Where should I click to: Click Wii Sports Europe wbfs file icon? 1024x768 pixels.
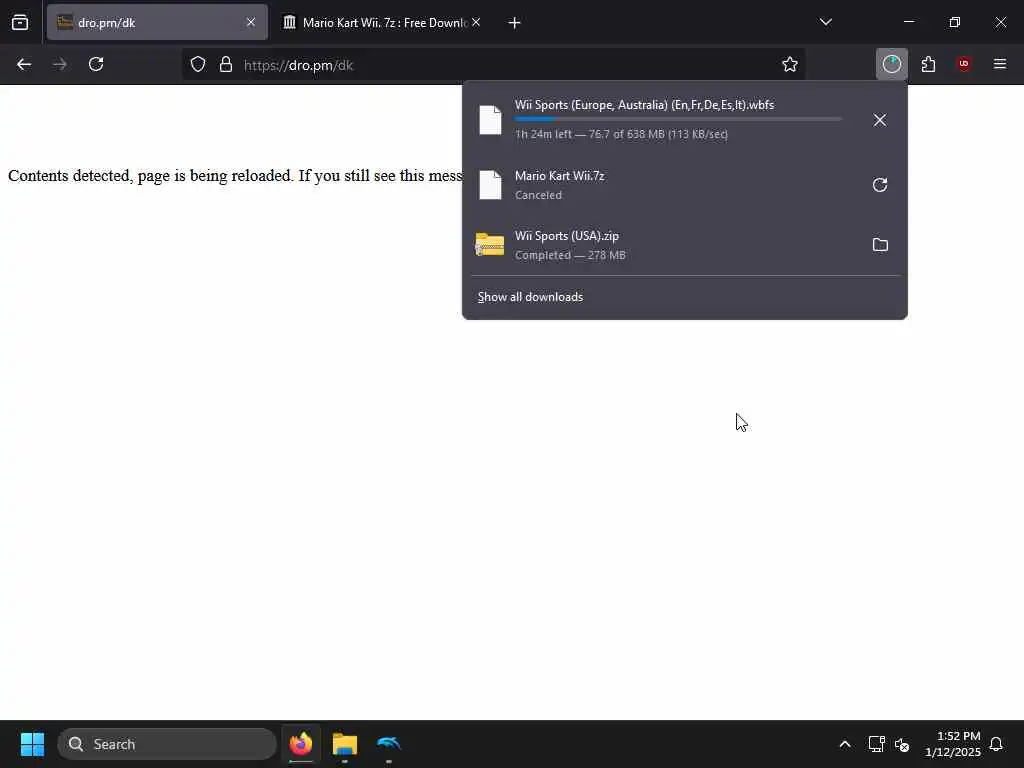490,120
